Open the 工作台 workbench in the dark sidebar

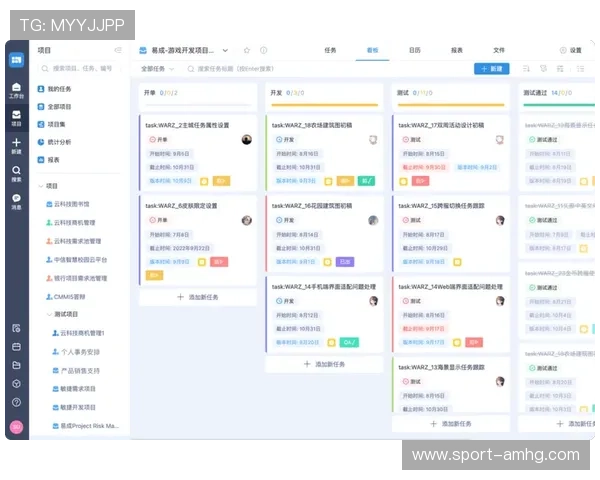point(16,91)
